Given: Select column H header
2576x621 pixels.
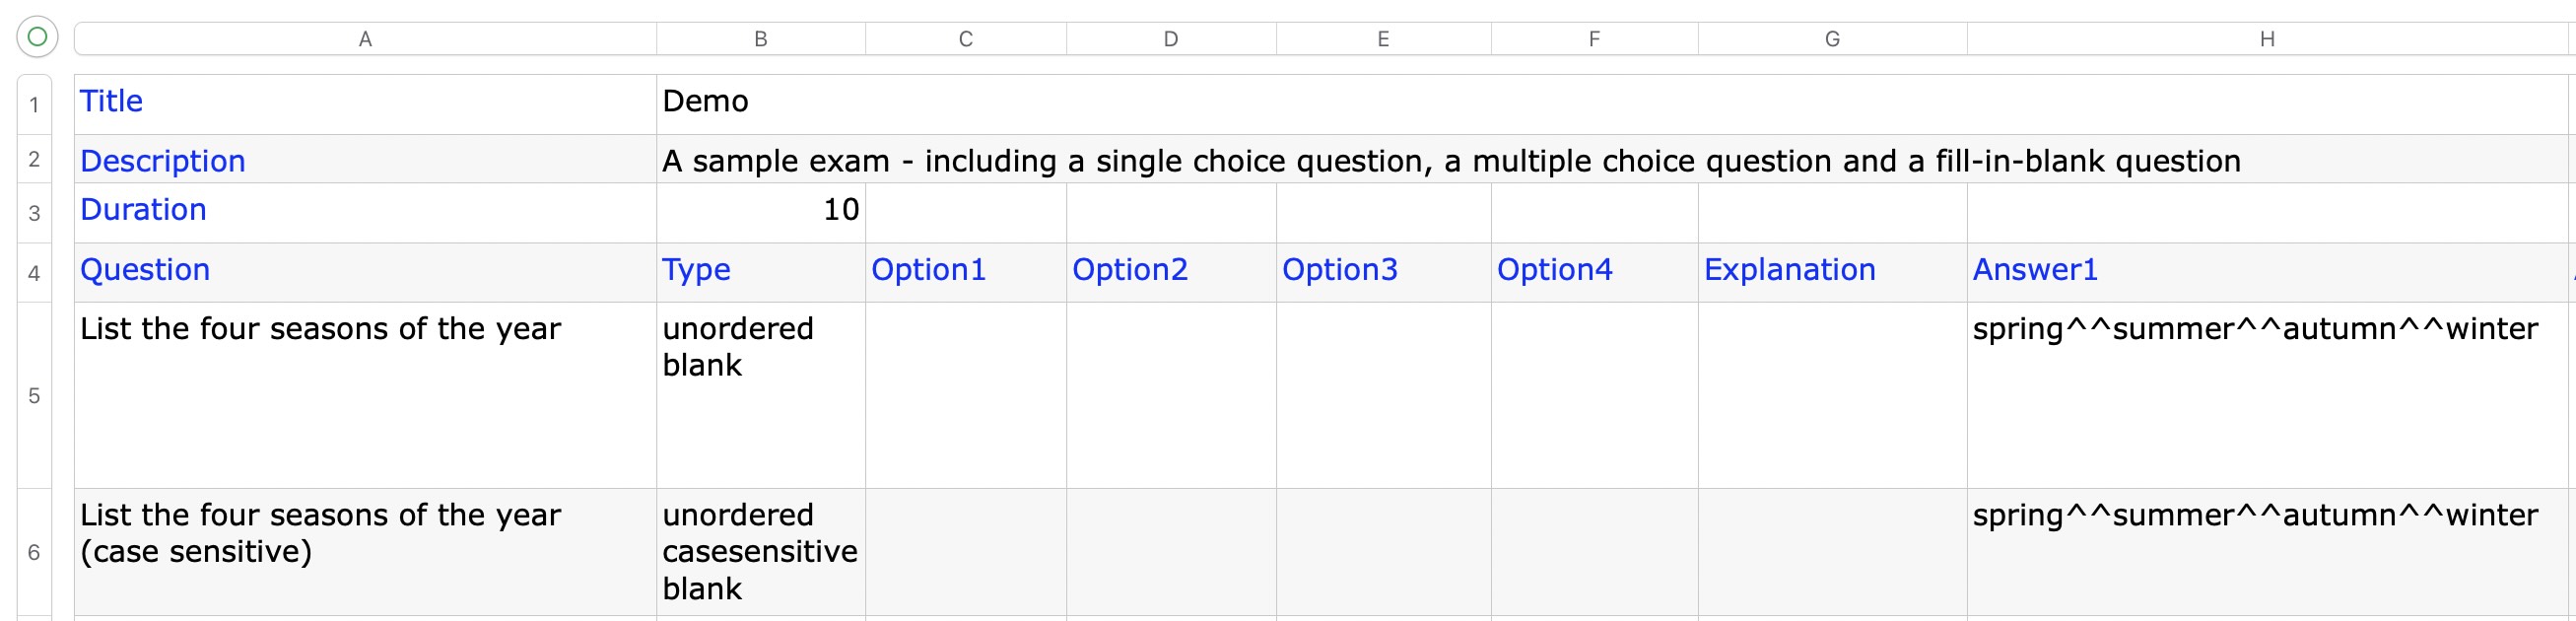Looking at the screenshot, I should pos(2267,39).
